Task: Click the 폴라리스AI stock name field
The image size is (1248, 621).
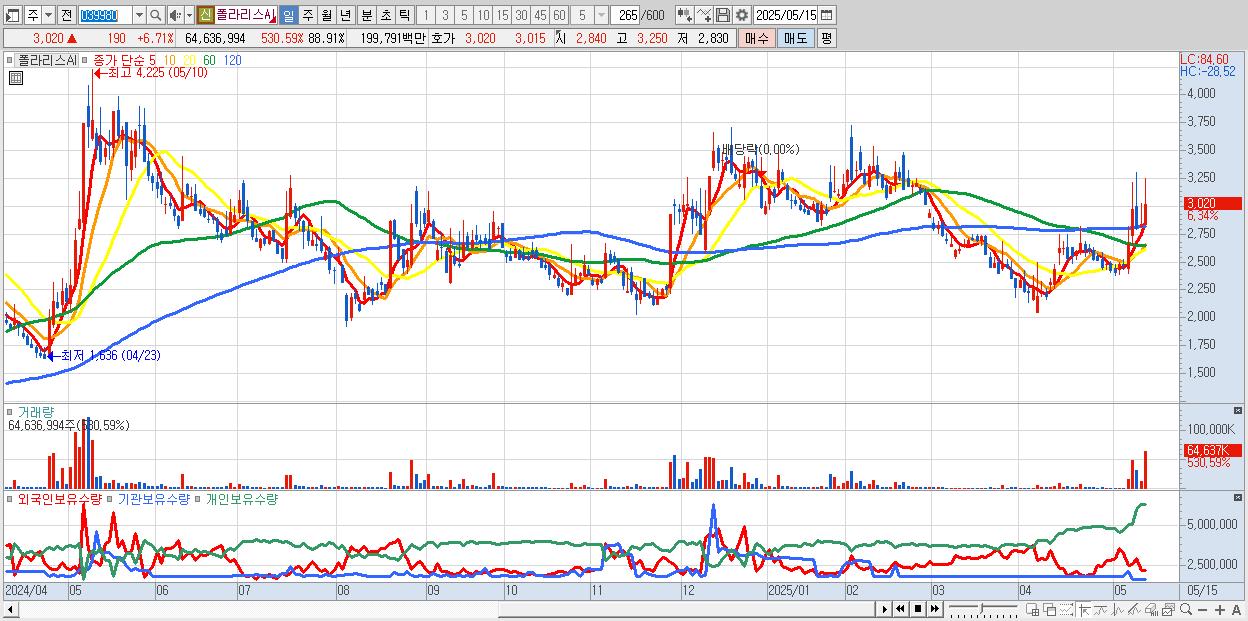Action: (246, 15)
